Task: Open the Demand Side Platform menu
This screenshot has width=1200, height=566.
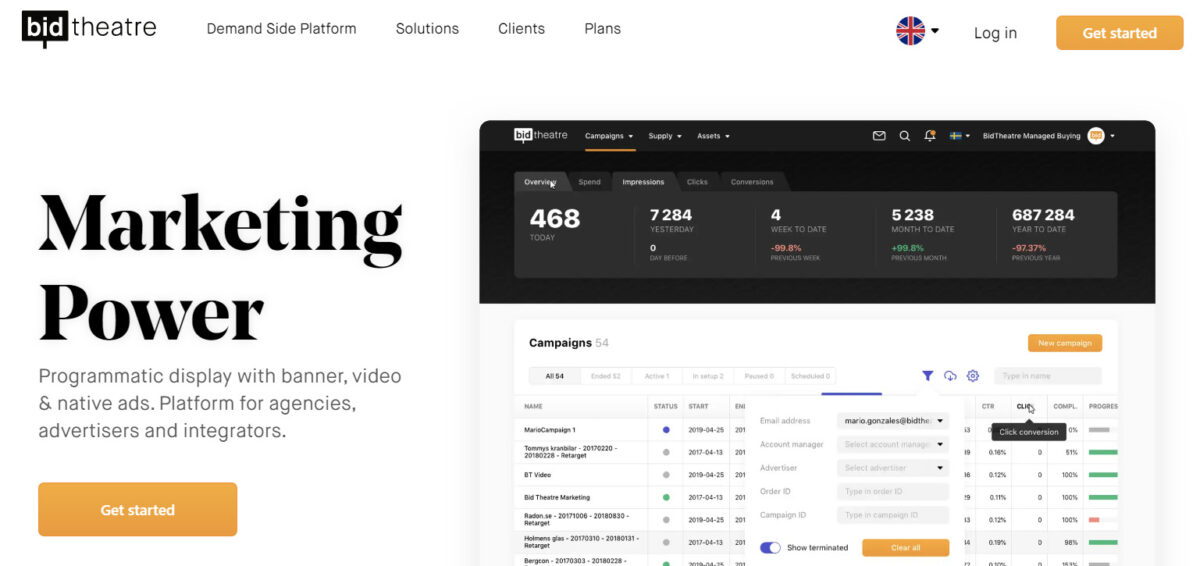Action: pyautogui.click(x=281, y=29)
